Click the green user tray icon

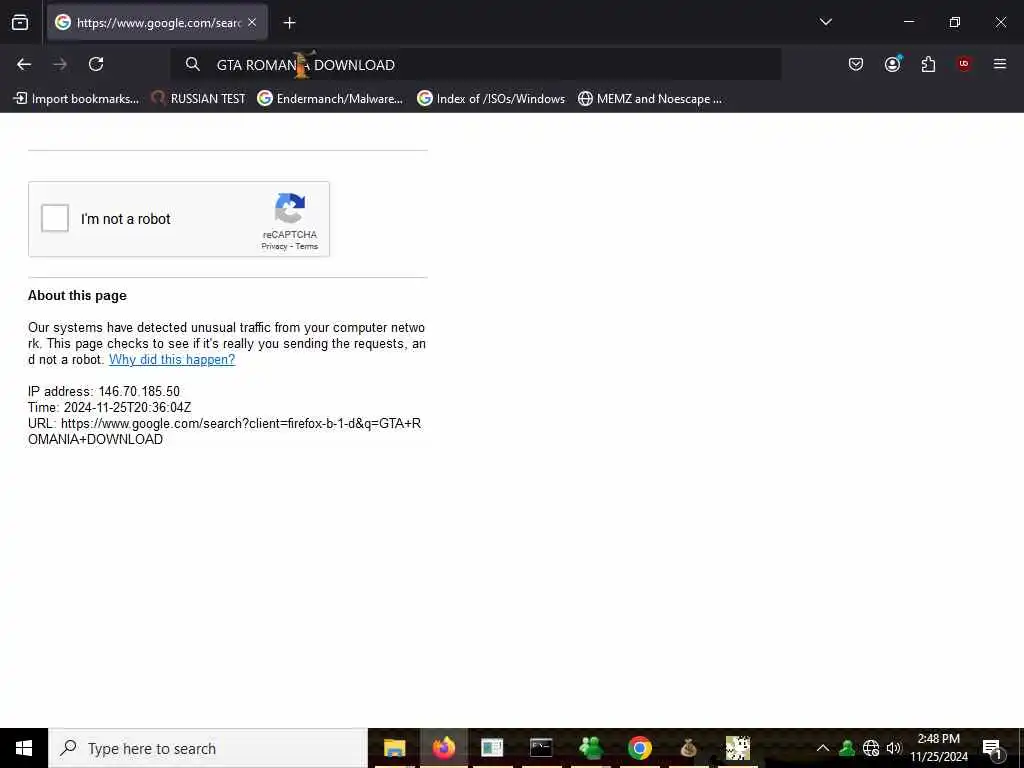[847, 748]
